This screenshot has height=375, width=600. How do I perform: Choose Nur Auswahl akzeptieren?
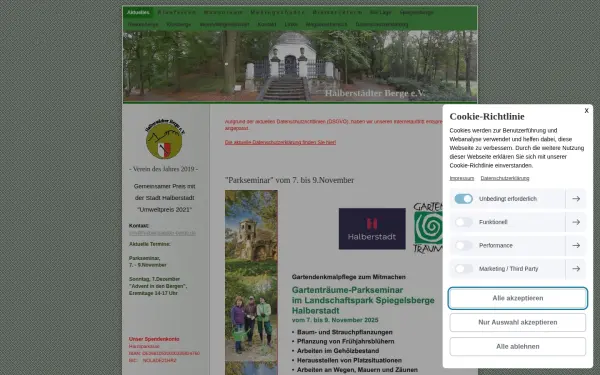tap(517, 322)
